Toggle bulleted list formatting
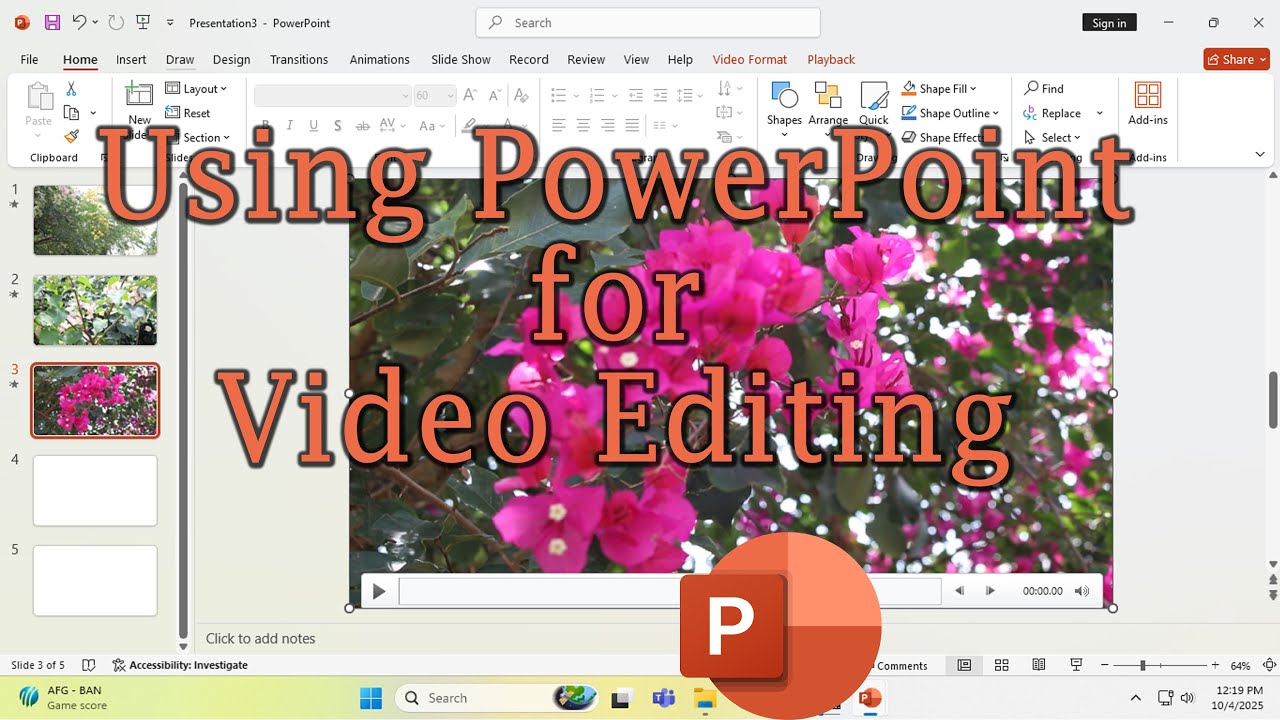1280x720 pixels. (x=558, y=95)
